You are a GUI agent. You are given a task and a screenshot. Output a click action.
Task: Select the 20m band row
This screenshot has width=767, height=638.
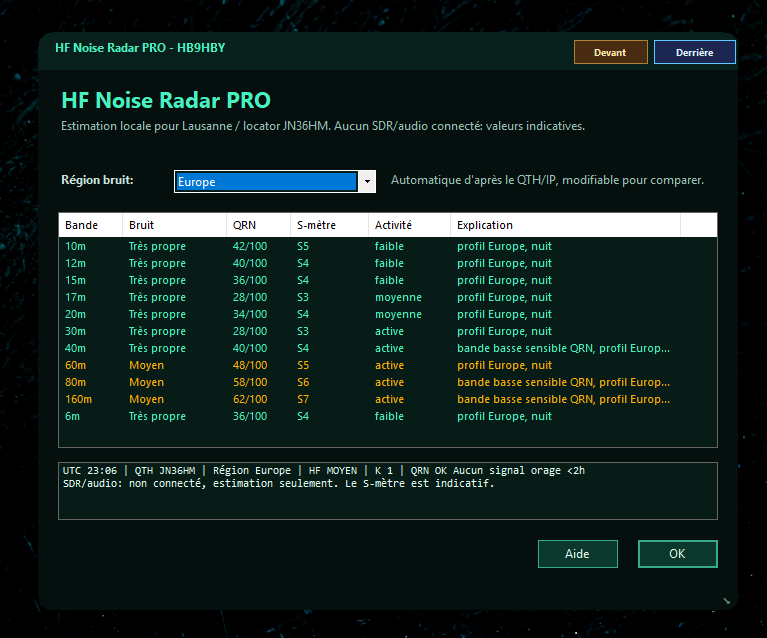point(388,314)
